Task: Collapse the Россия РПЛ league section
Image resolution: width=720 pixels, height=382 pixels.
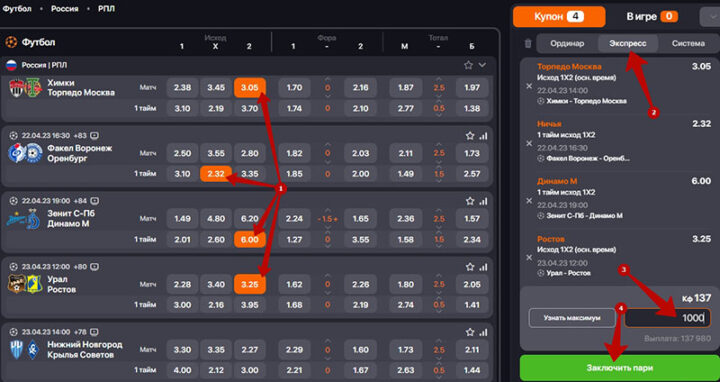Action: click(x=482, y=65)
